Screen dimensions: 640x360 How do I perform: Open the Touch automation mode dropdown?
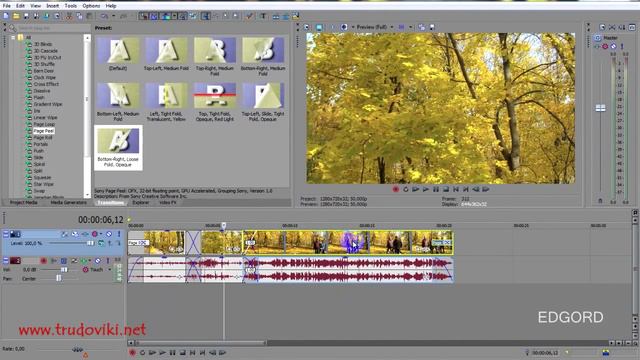109,269
